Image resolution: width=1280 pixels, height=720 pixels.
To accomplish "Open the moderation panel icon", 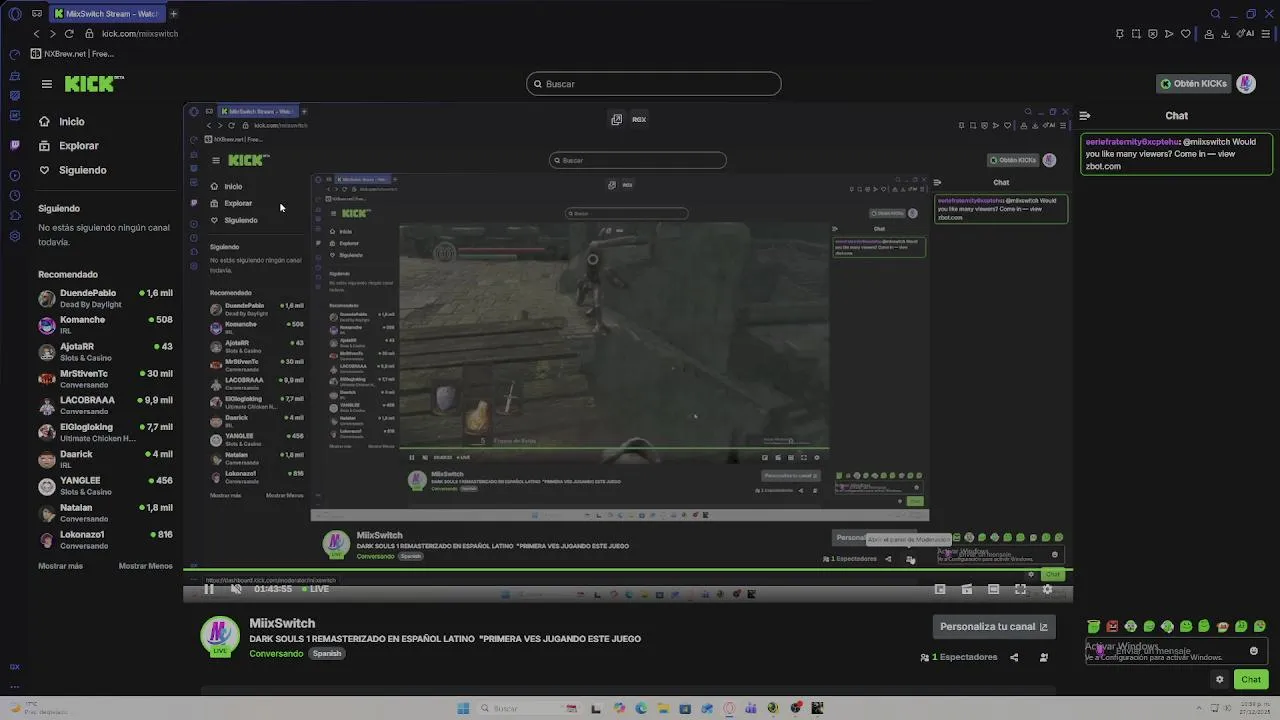I will coord(1044,657).
